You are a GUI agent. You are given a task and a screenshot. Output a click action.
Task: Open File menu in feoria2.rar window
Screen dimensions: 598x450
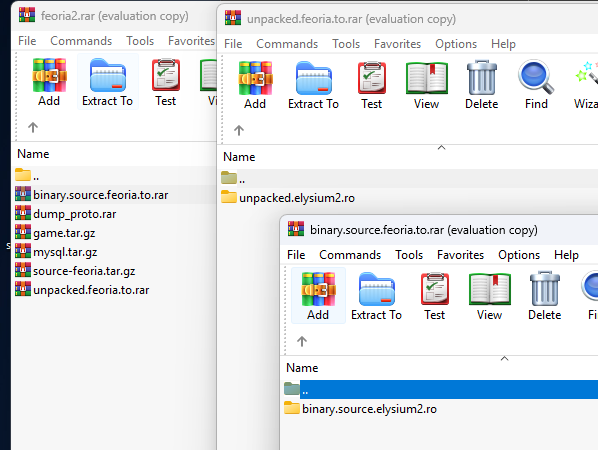point(27,41)
